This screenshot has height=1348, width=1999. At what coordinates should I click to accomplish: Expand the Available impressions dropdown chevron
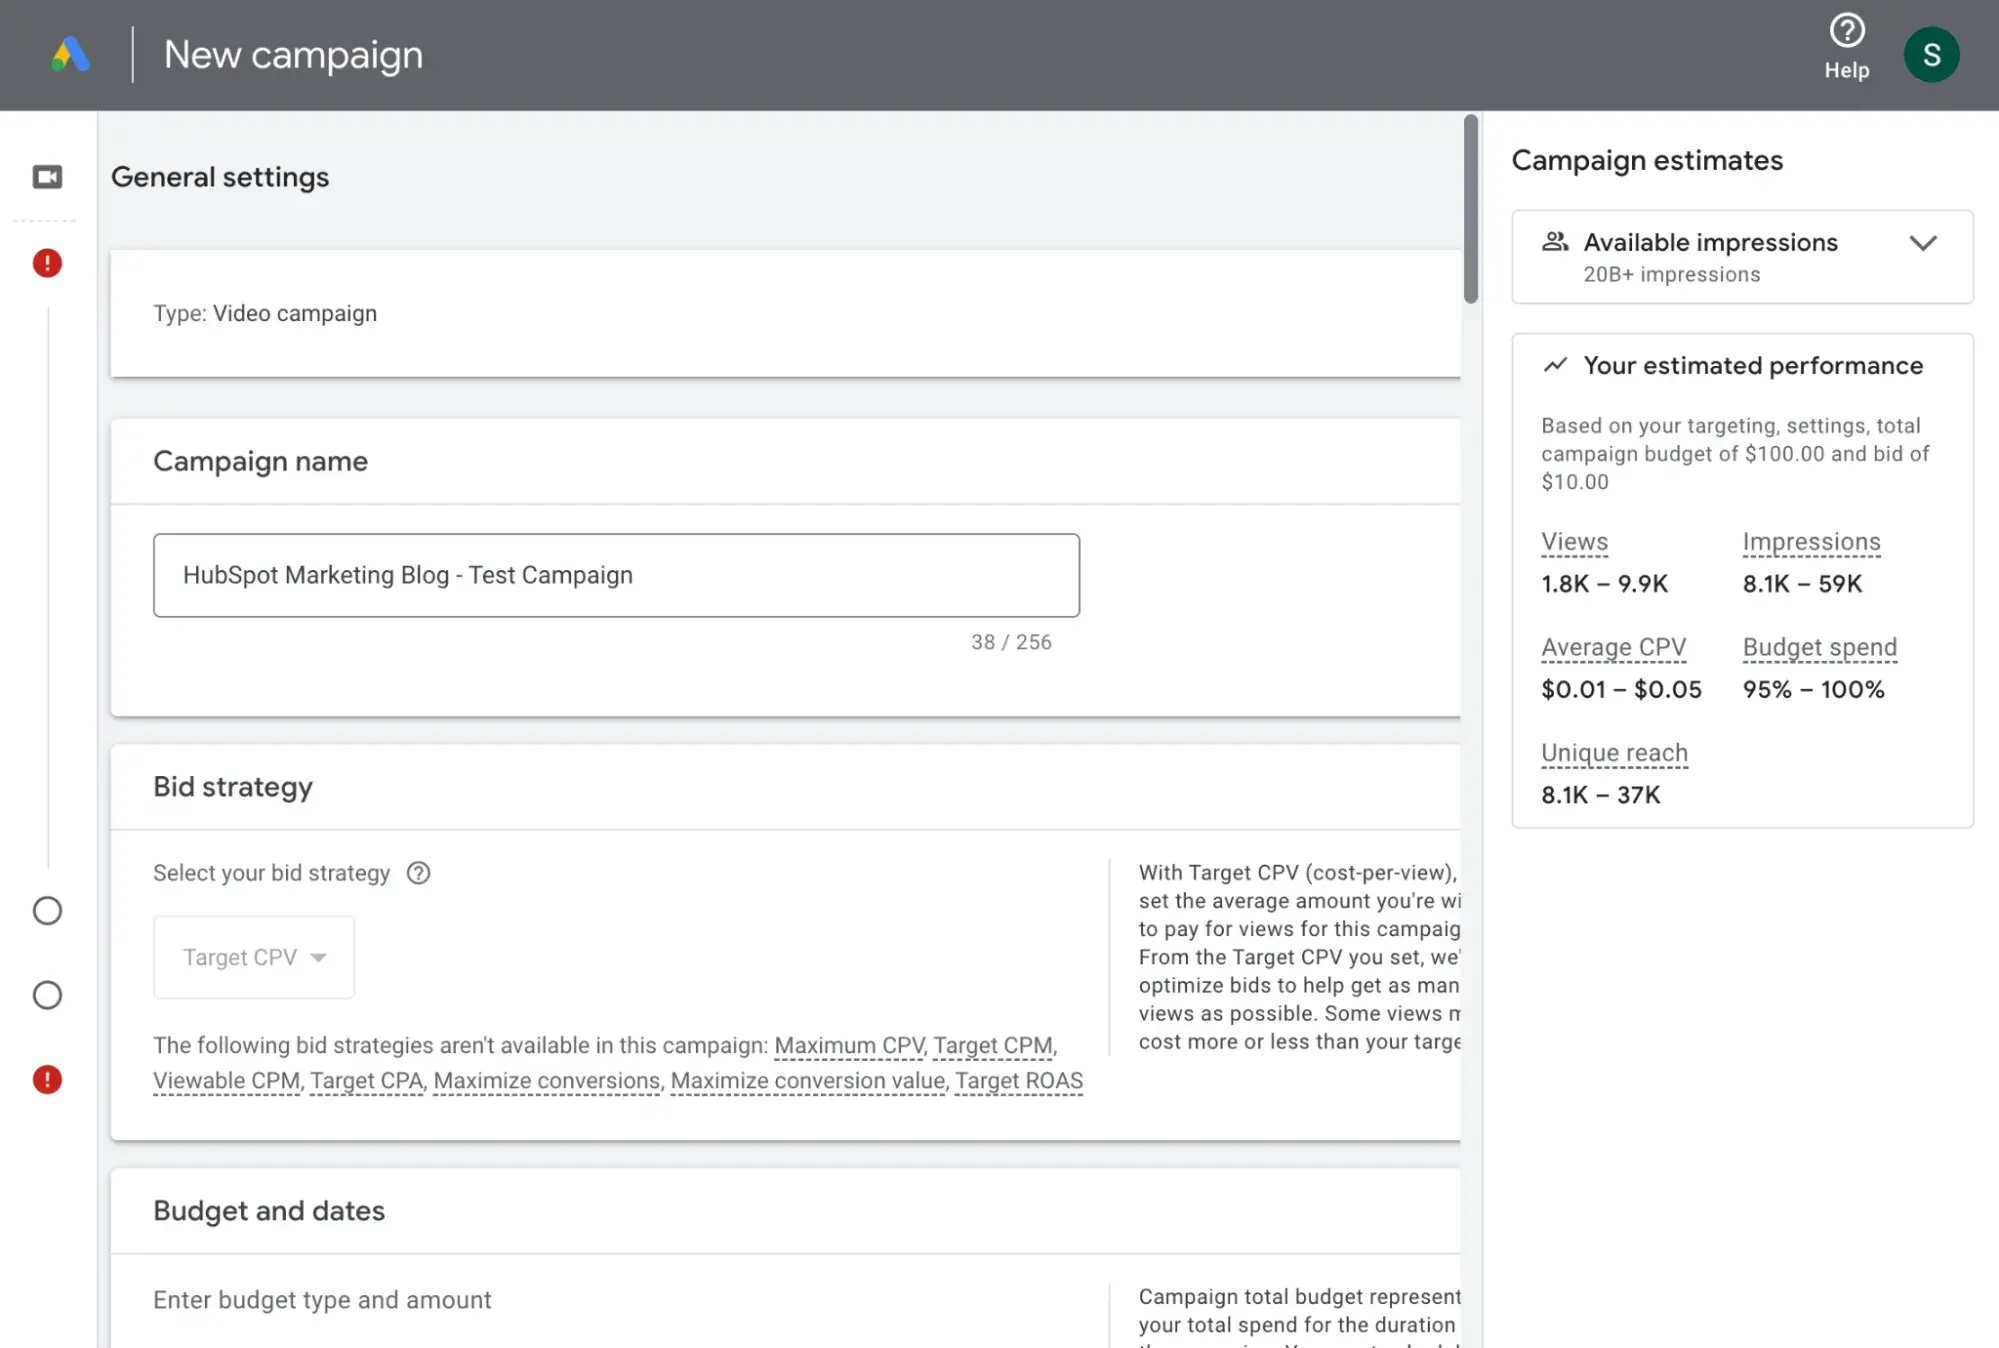[x=1922, y=242]
